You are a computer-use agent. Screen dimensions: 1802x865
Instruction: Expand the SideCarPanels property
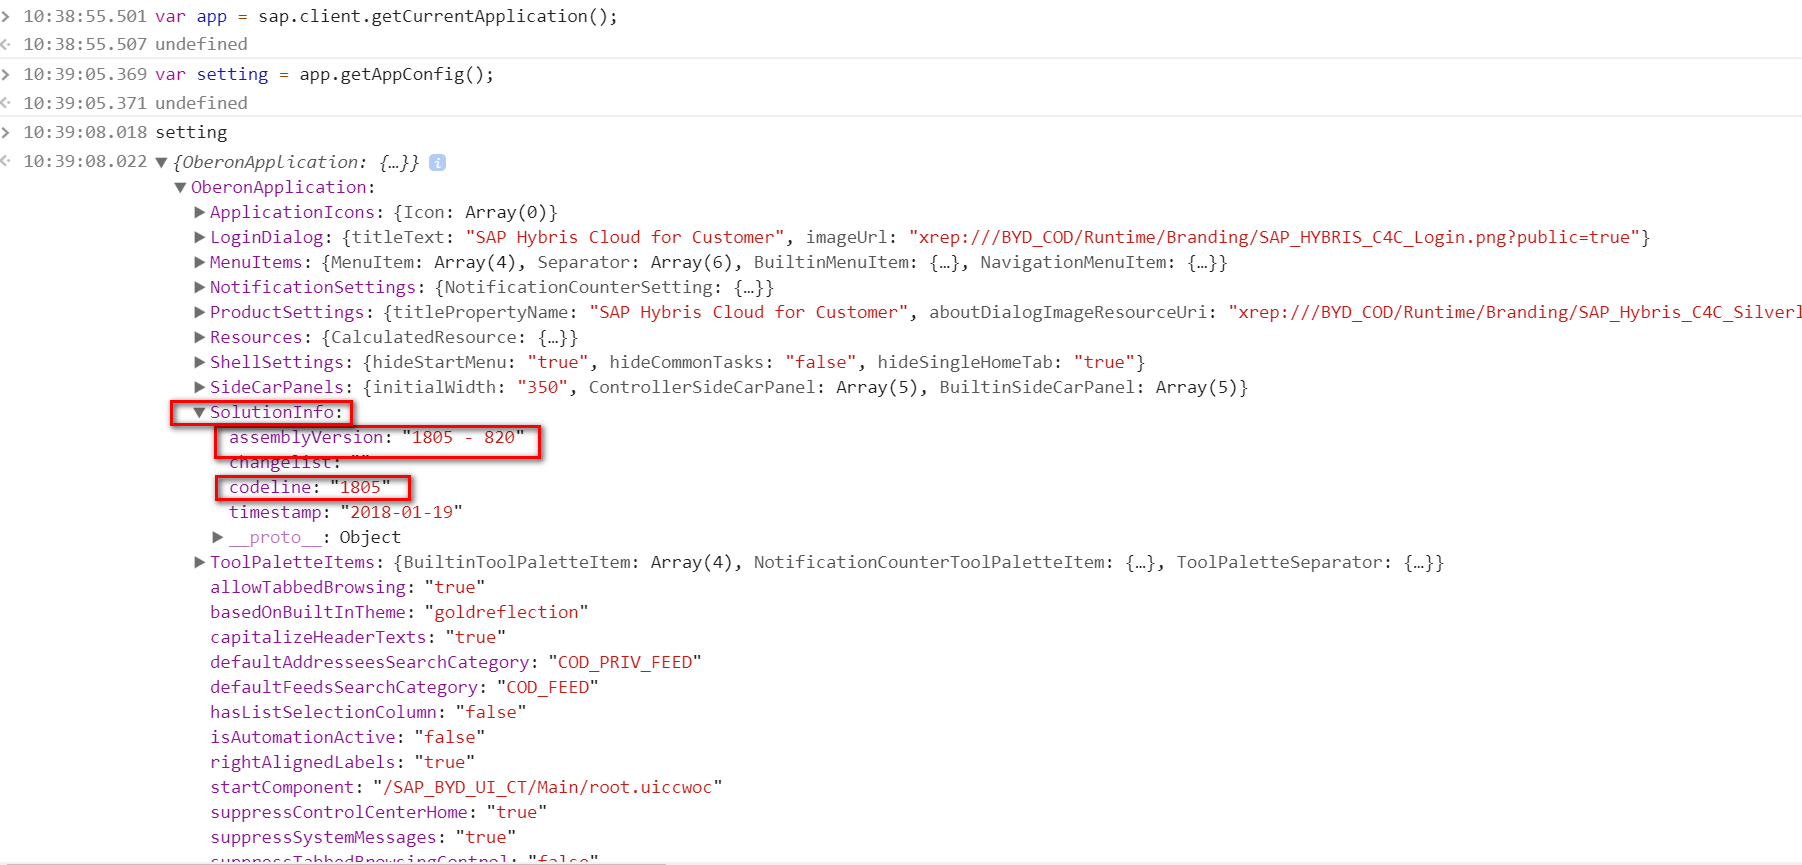[199, 387]
